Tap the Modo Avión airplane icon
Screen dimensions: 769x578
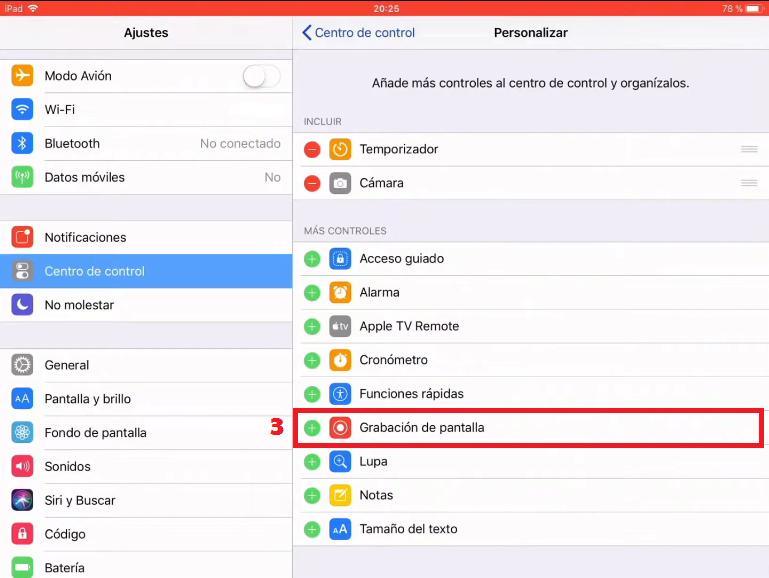[22, 75]
